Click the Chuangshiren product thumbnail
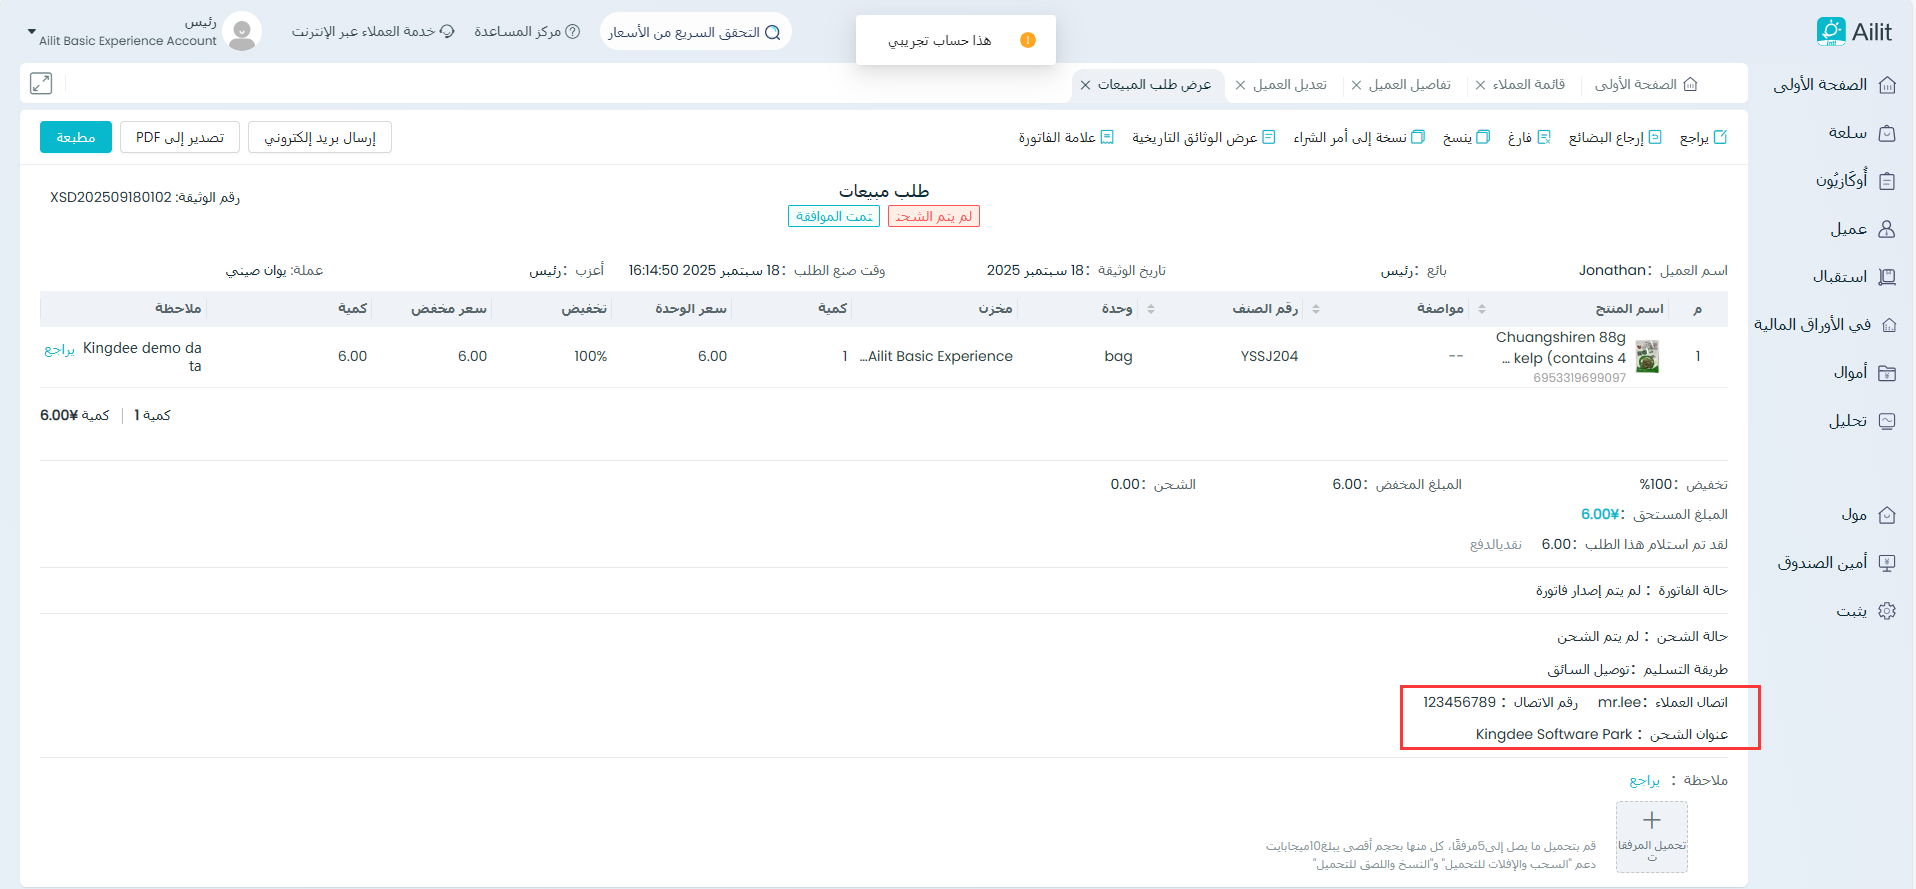 [1647, 357]
